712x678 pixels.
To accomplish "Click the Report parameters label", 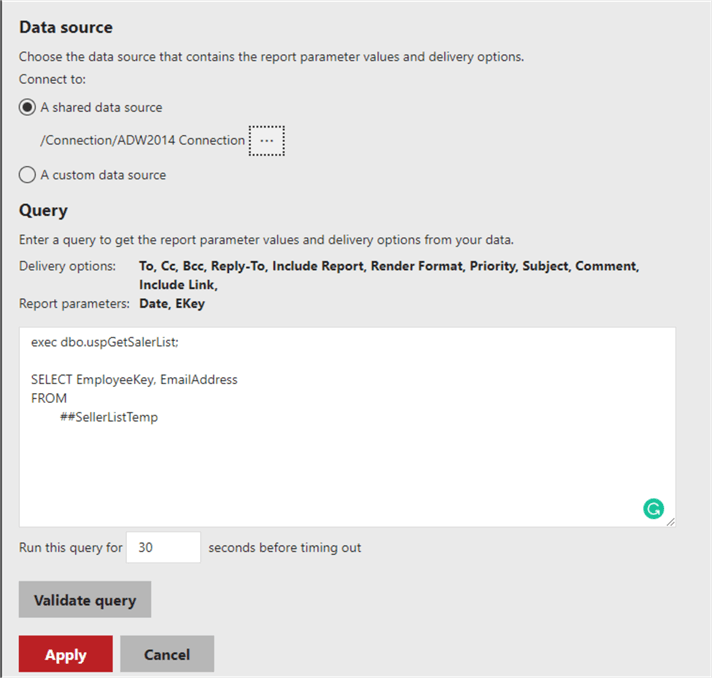I will 74,303.
